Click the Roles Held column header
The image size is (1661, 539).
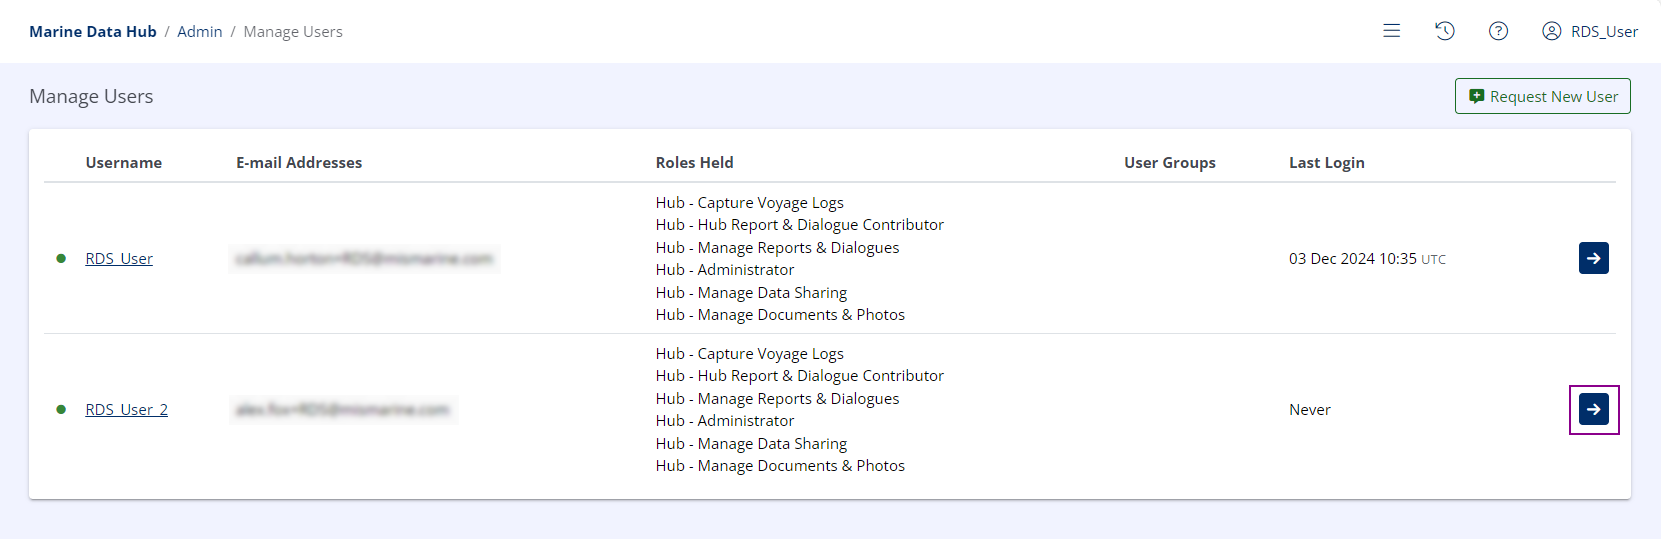(694, 163)
